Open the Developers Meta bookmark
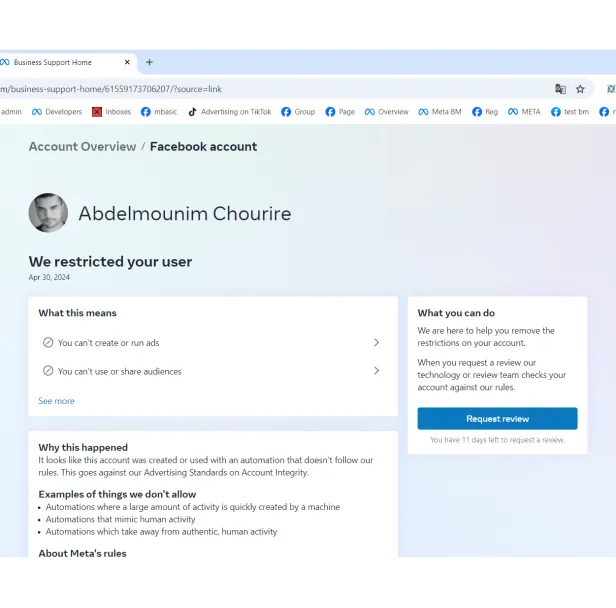Viewport: 616px width, 608px height. pyautogui.click(x=57, y=112)
